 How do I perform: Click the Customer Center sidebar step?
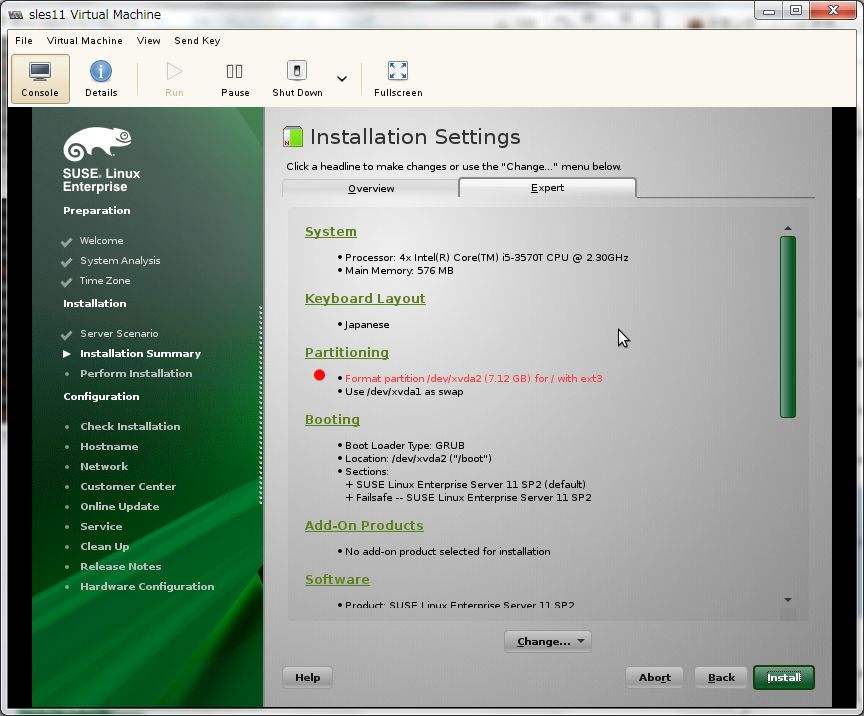(x=128, y=487)
